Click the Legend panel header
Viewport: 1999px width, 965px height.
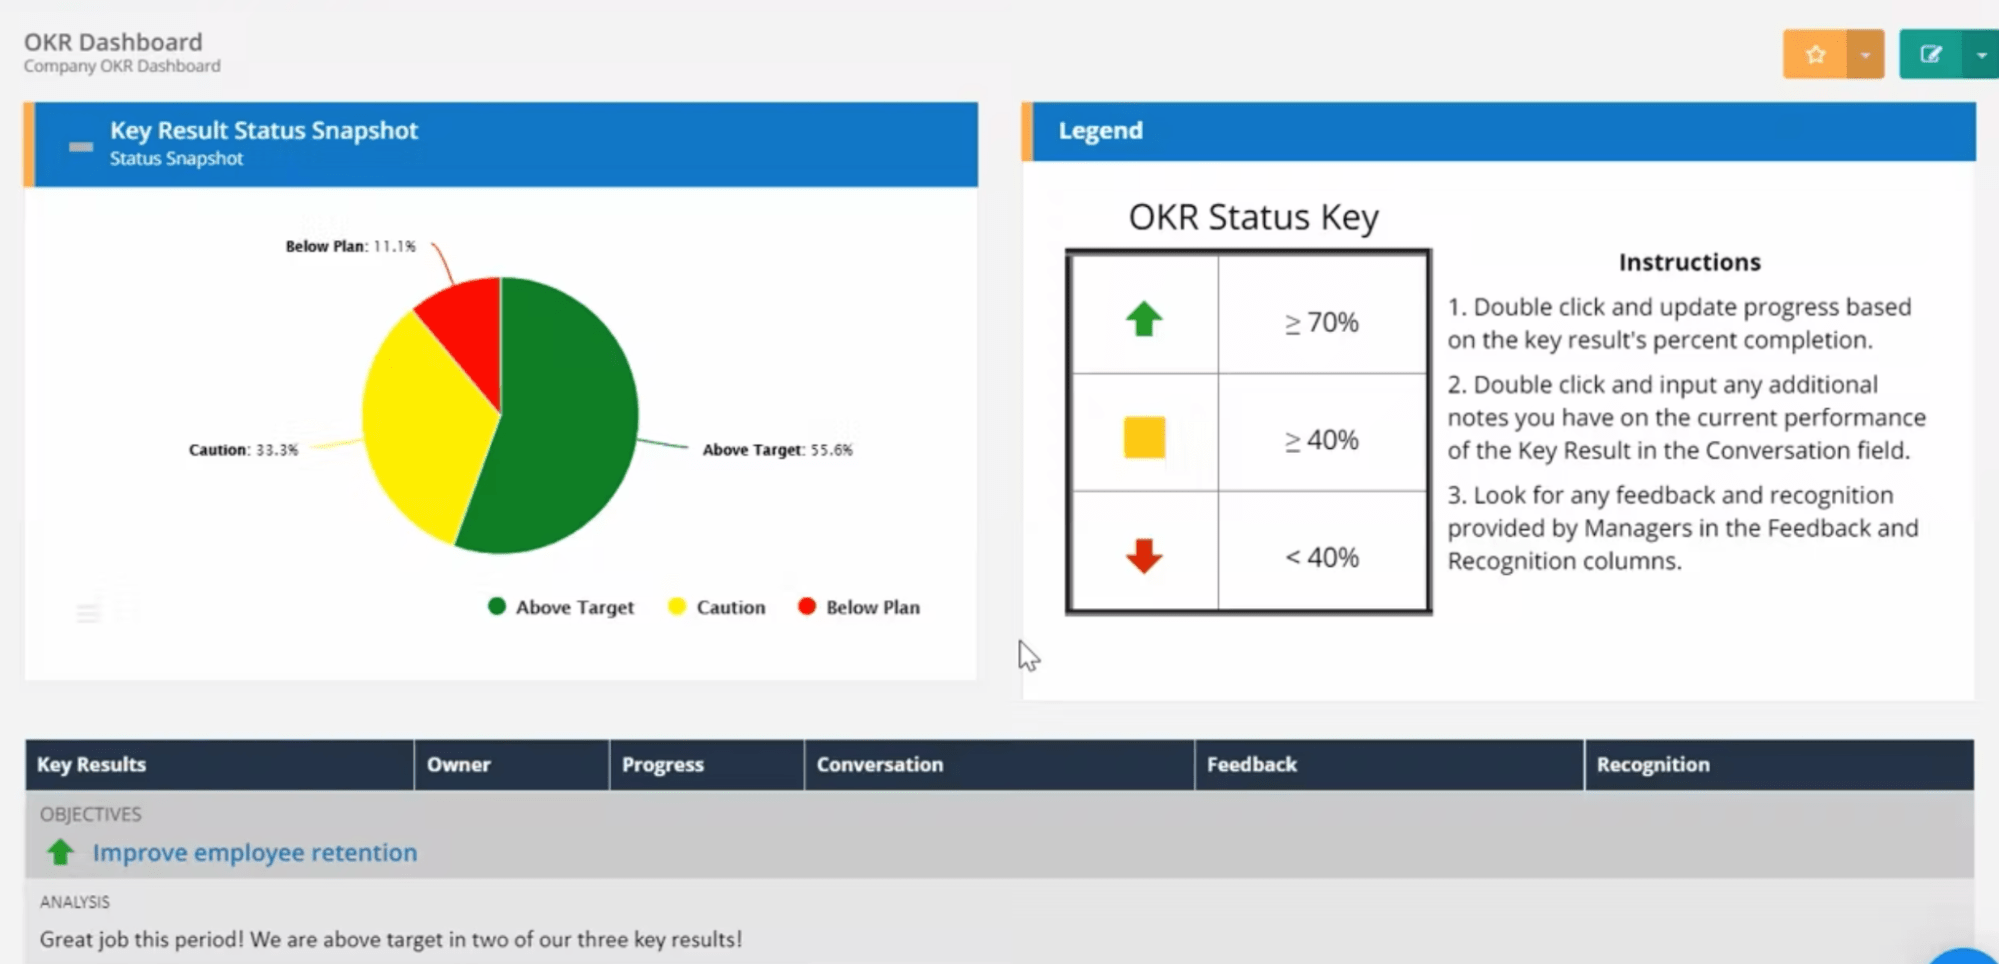point(1100,130)
